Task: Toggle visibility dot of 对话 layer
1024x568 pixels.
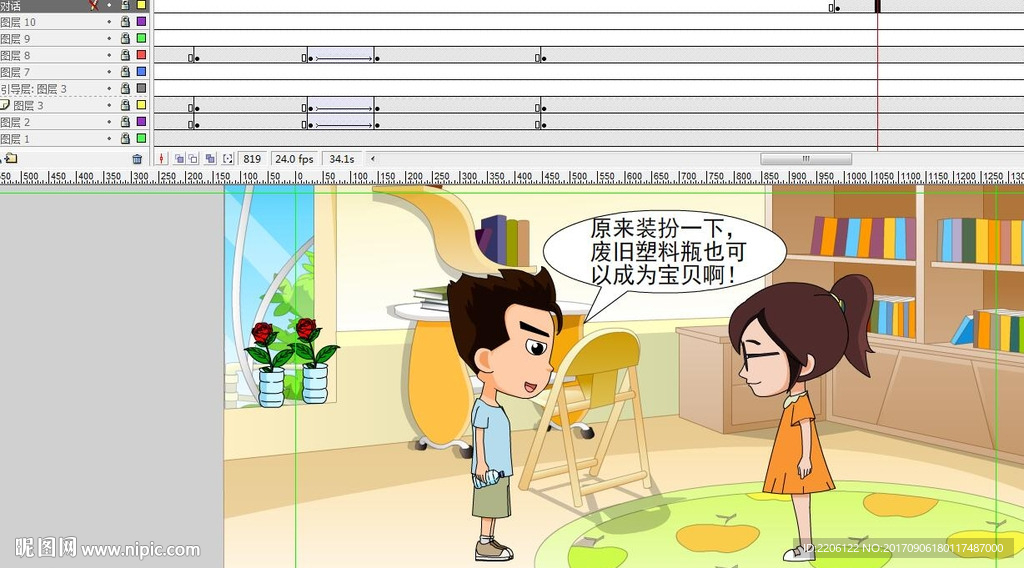Action: pos(109,5)
